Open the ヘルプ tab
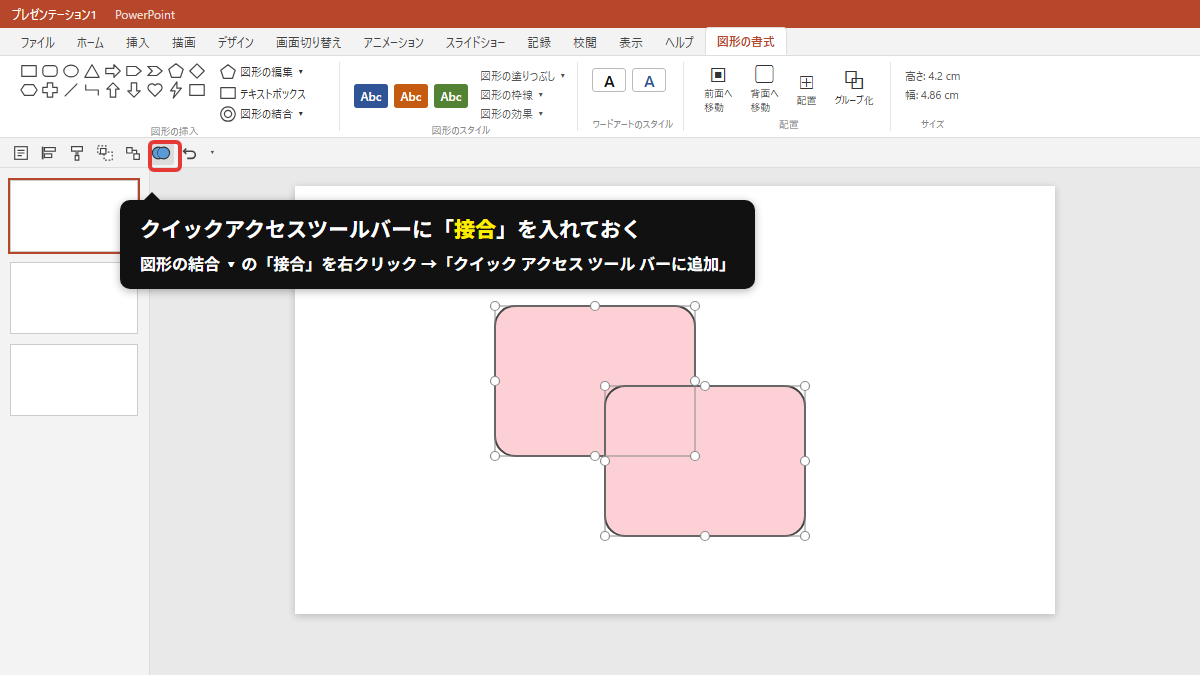 pos(680,42)
